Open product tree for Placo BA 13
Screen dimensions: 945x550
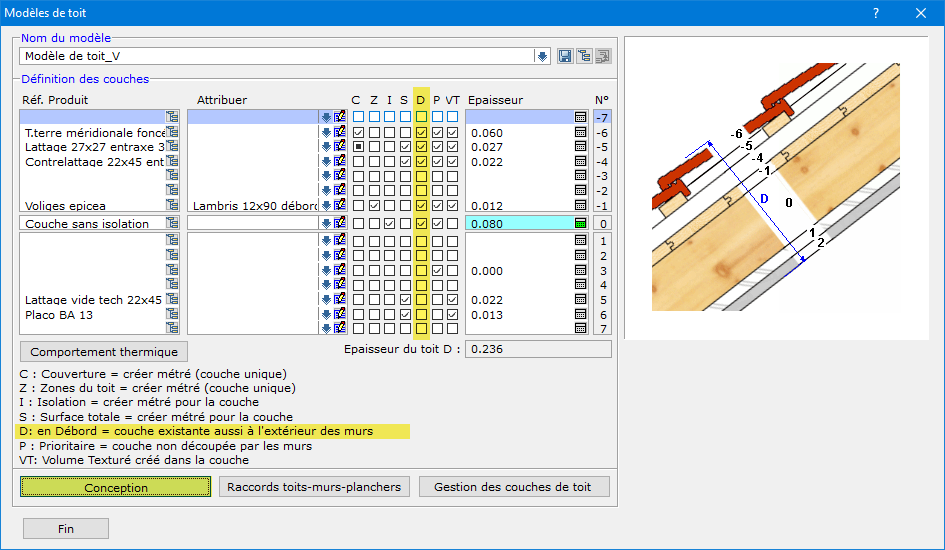tap(172, 314)
